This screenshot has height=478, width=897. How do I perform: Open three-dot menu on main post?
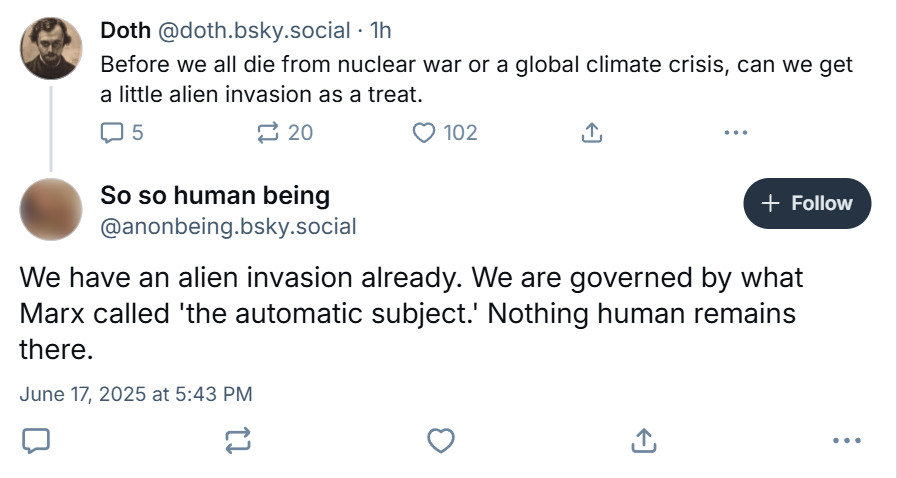[x=846, y=440]
